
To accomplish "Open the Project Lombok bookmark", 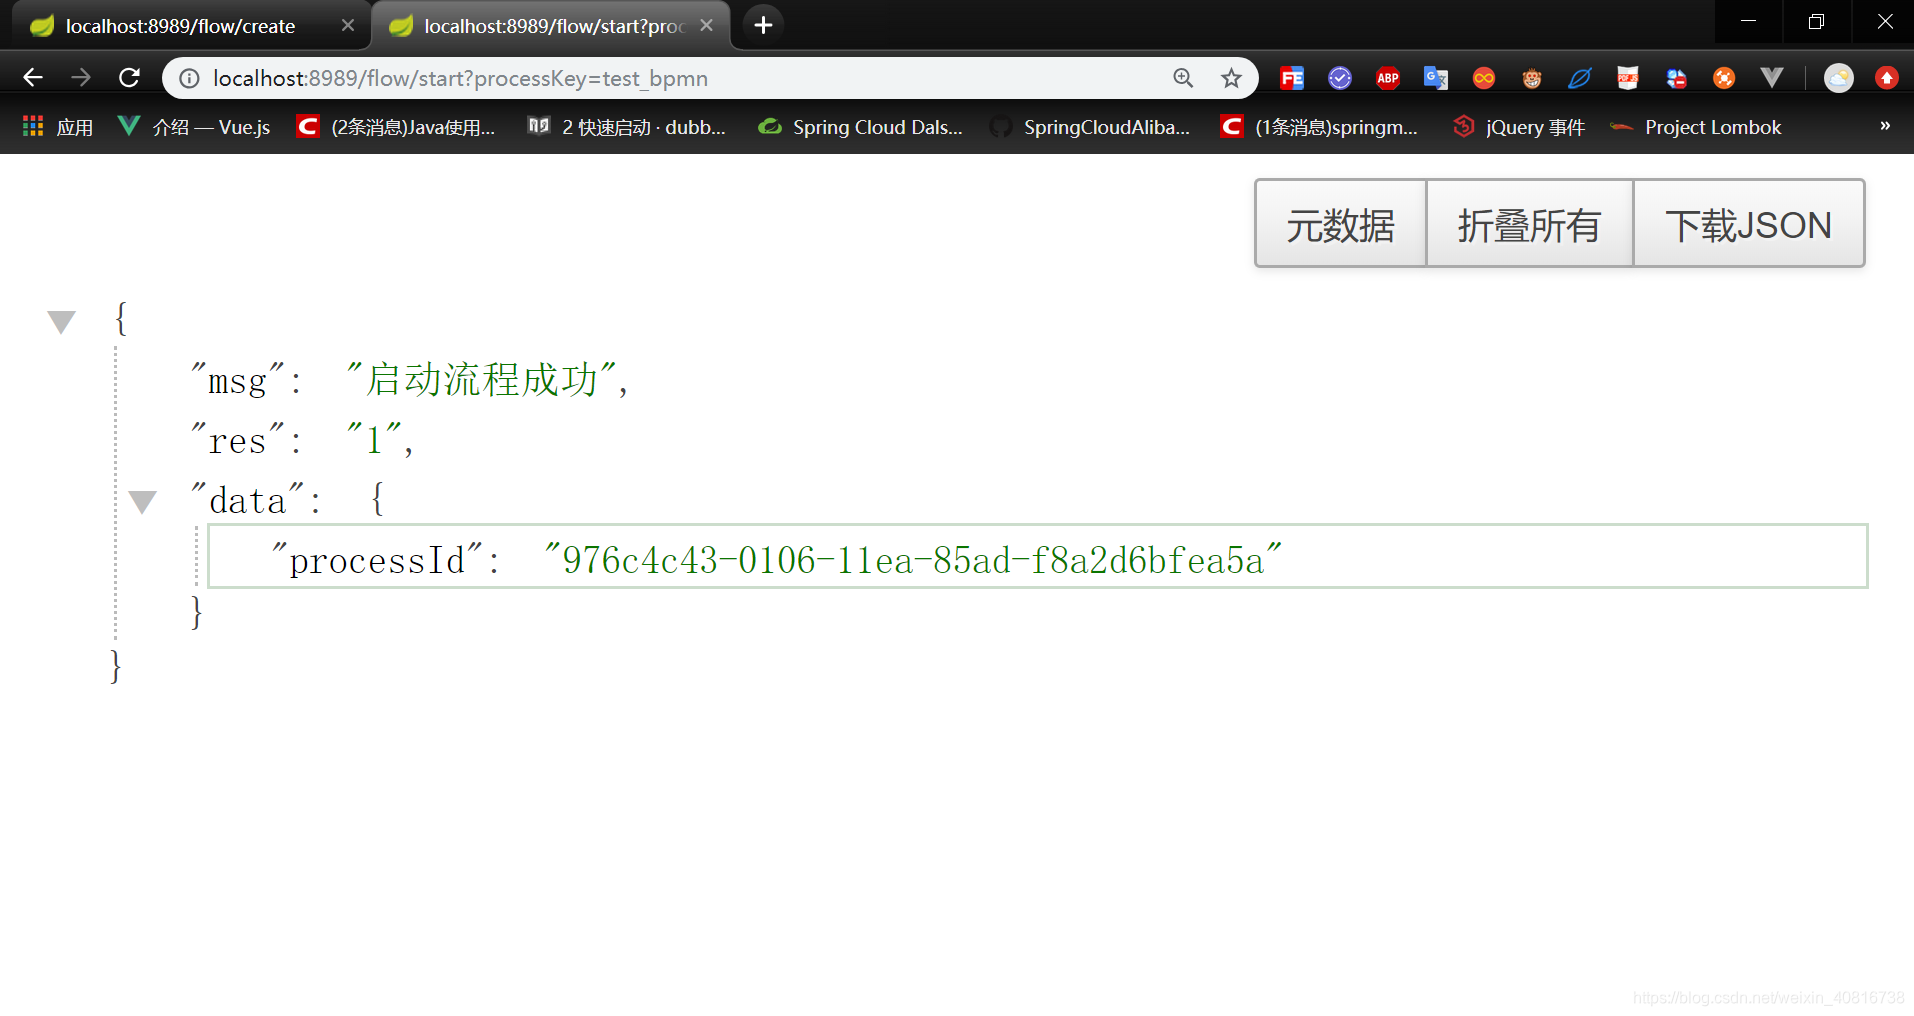I will [x=1712, y=126].
